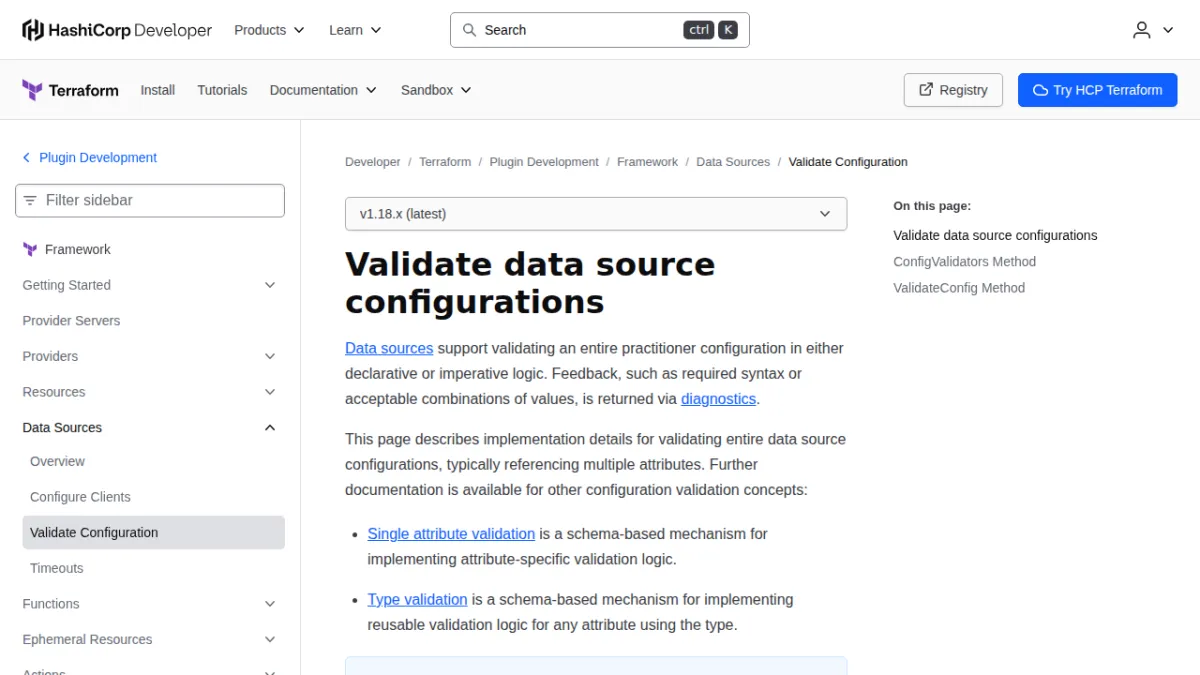Open the Learn dropdown menu
The height and width of the screenshot is (675, 1200).
click(355, 30)
